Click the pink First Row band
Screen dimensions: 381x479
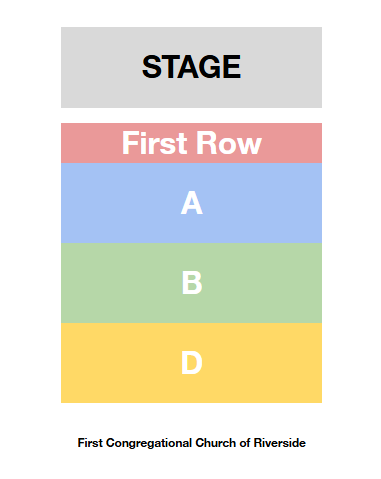[191, 143]
